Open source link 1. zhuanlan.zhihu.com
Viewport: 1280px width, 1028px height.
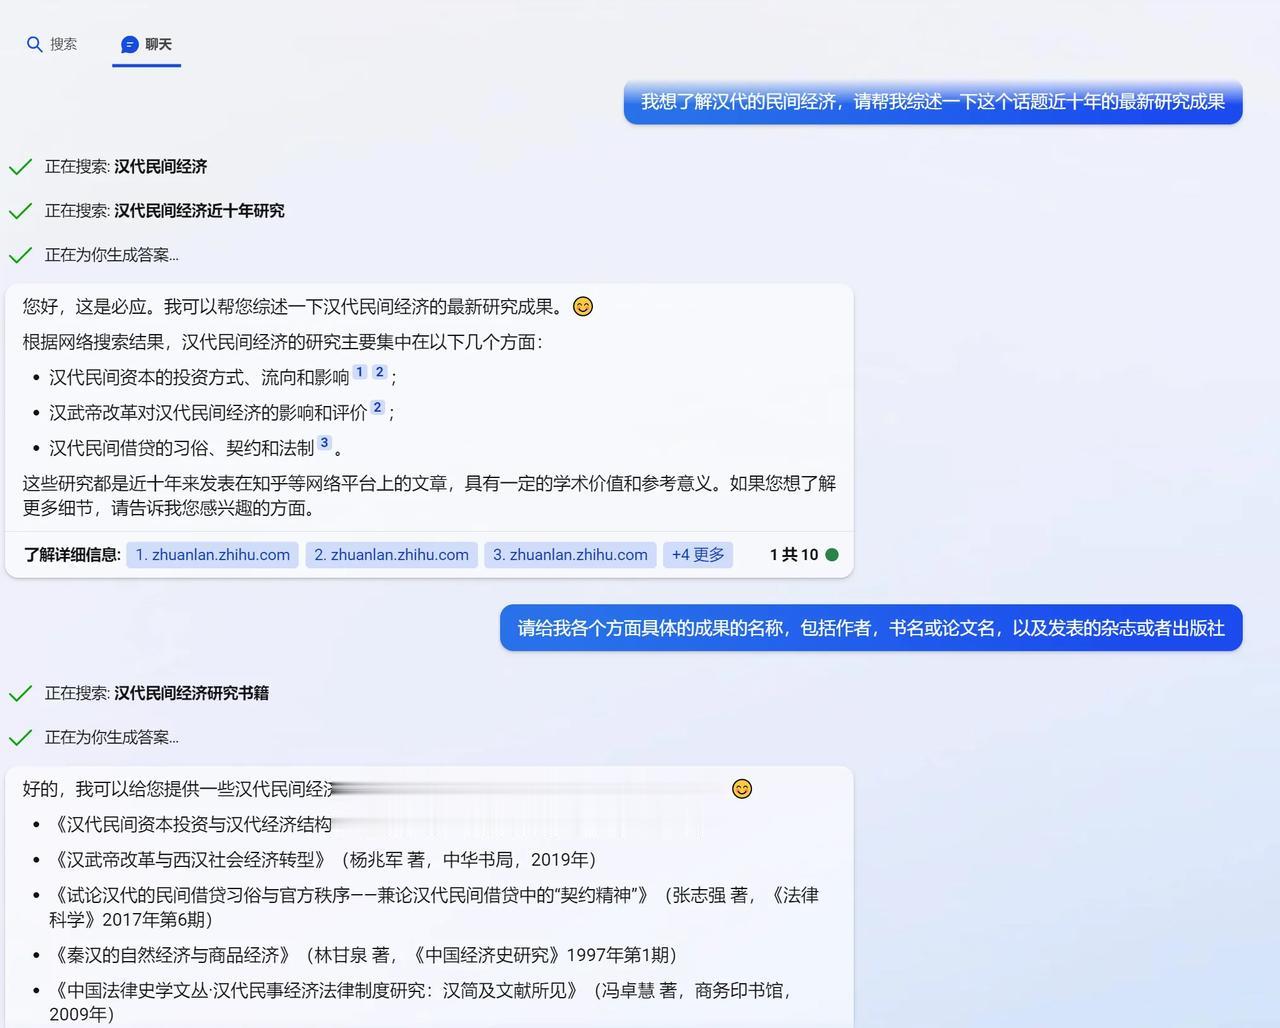(x=213, y=555)
